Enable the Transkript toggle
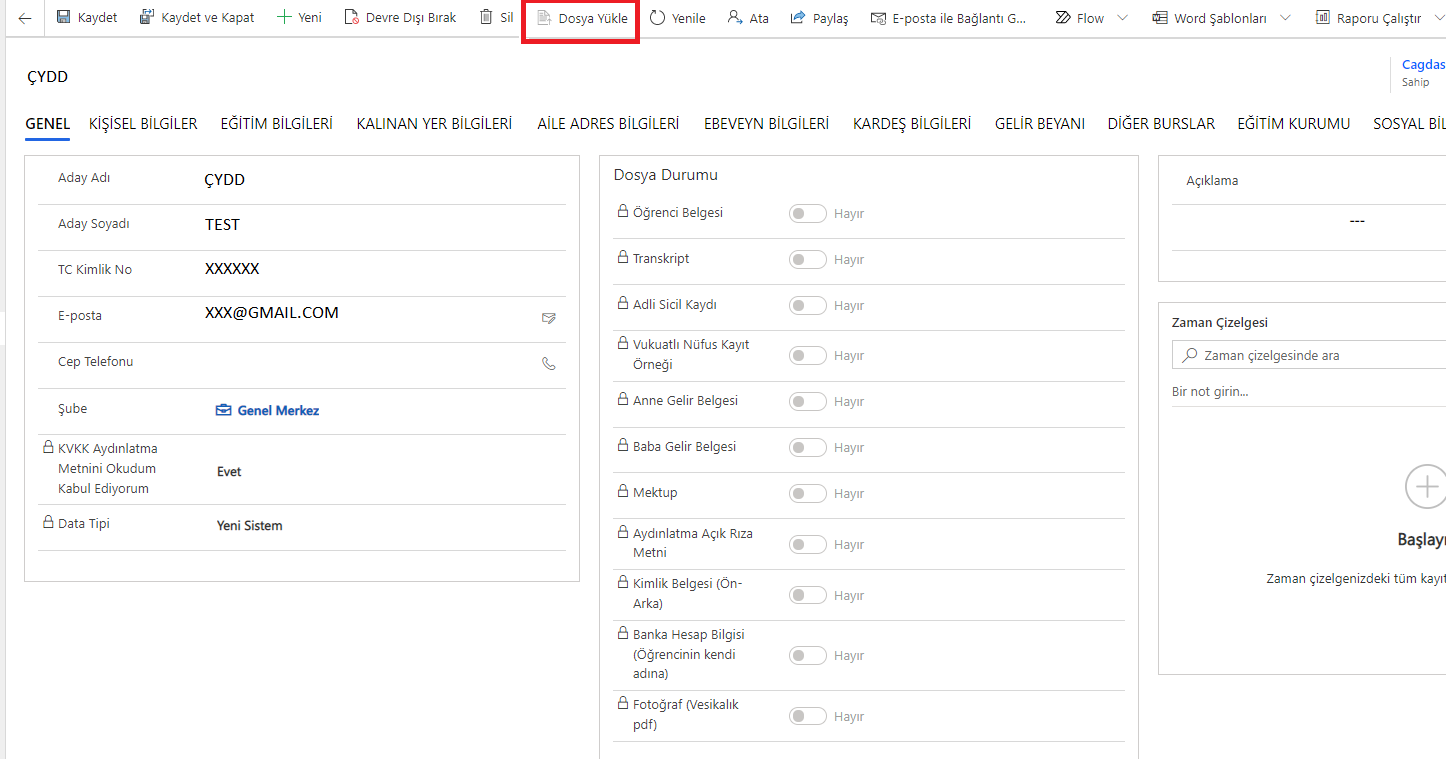1446x759 pixels. (808, 260)
